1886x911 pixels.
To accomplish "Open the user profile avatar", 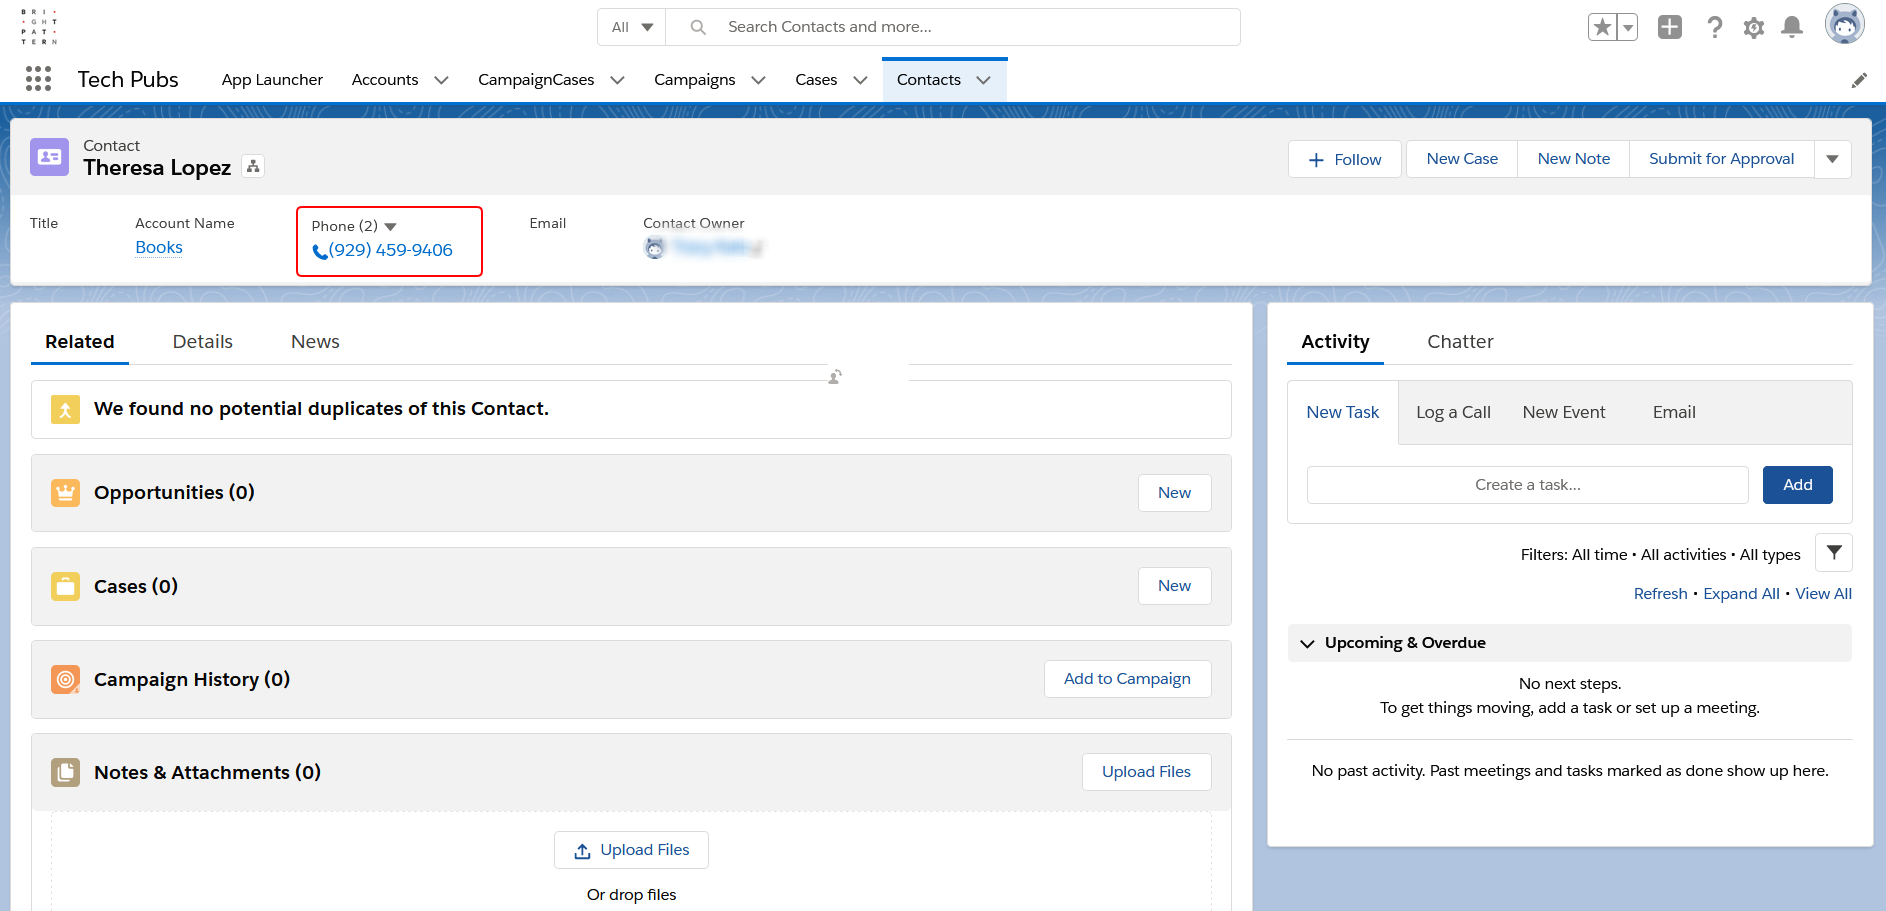I will [x=1844, y=25].
